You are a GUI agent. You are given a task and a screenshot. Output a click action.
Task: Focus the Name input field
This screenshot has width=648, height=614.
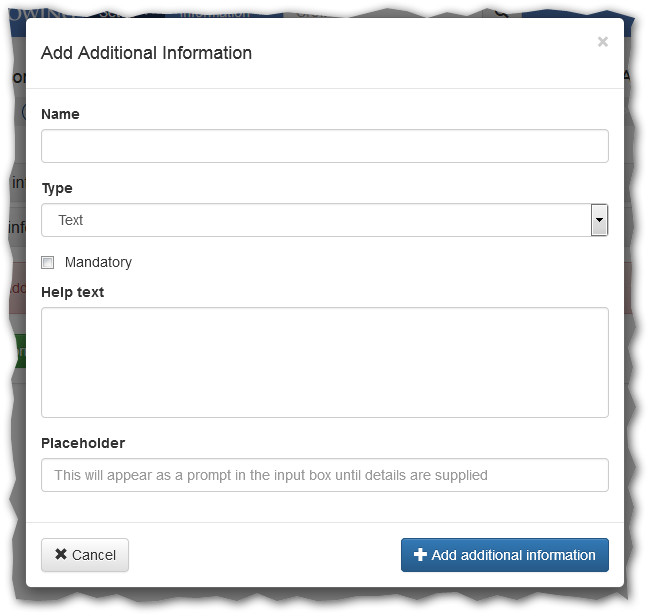[x=324, y=146]
